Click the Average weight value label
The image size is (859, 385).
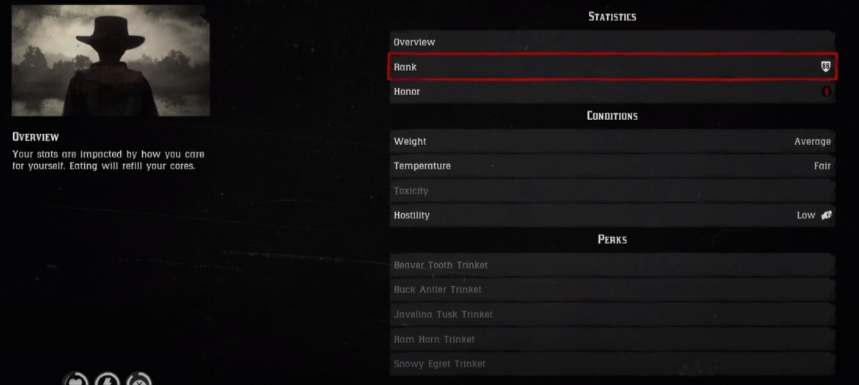812,141
